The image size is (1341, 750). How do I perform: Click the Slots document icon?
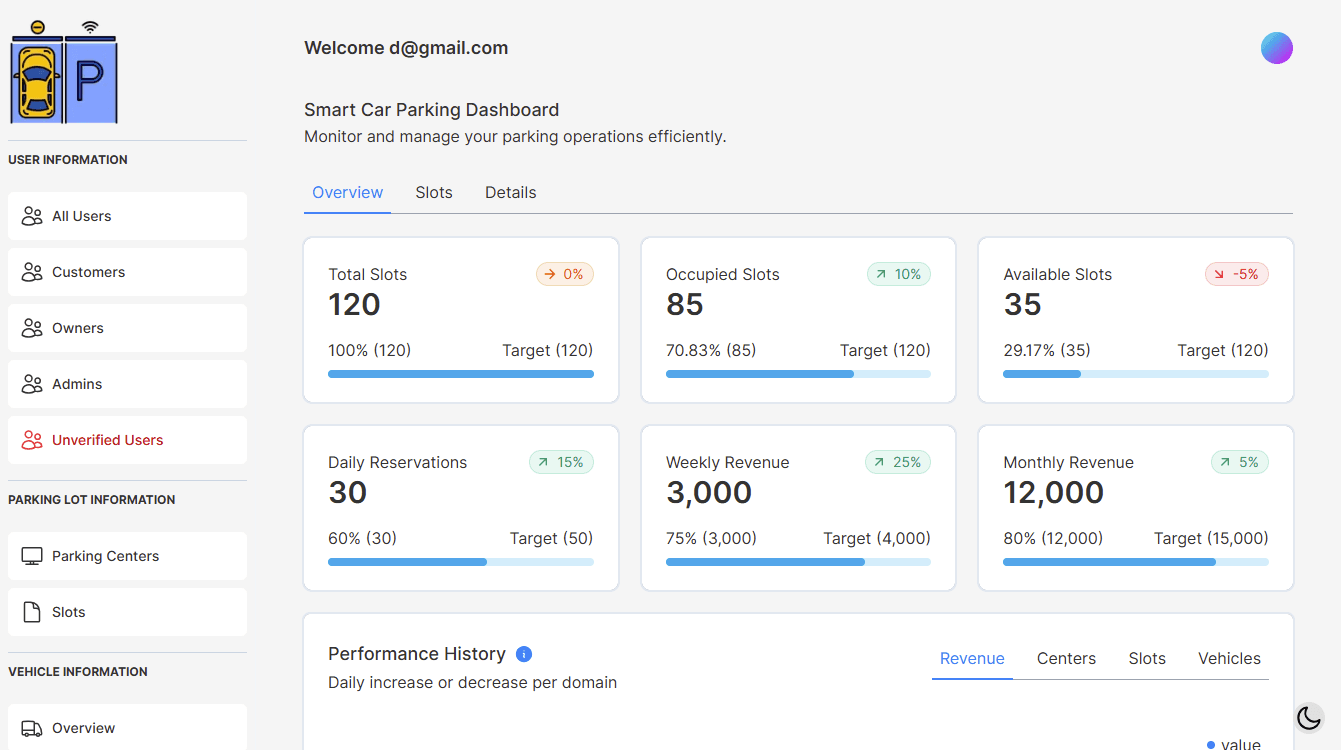click(x=31, y=611)
